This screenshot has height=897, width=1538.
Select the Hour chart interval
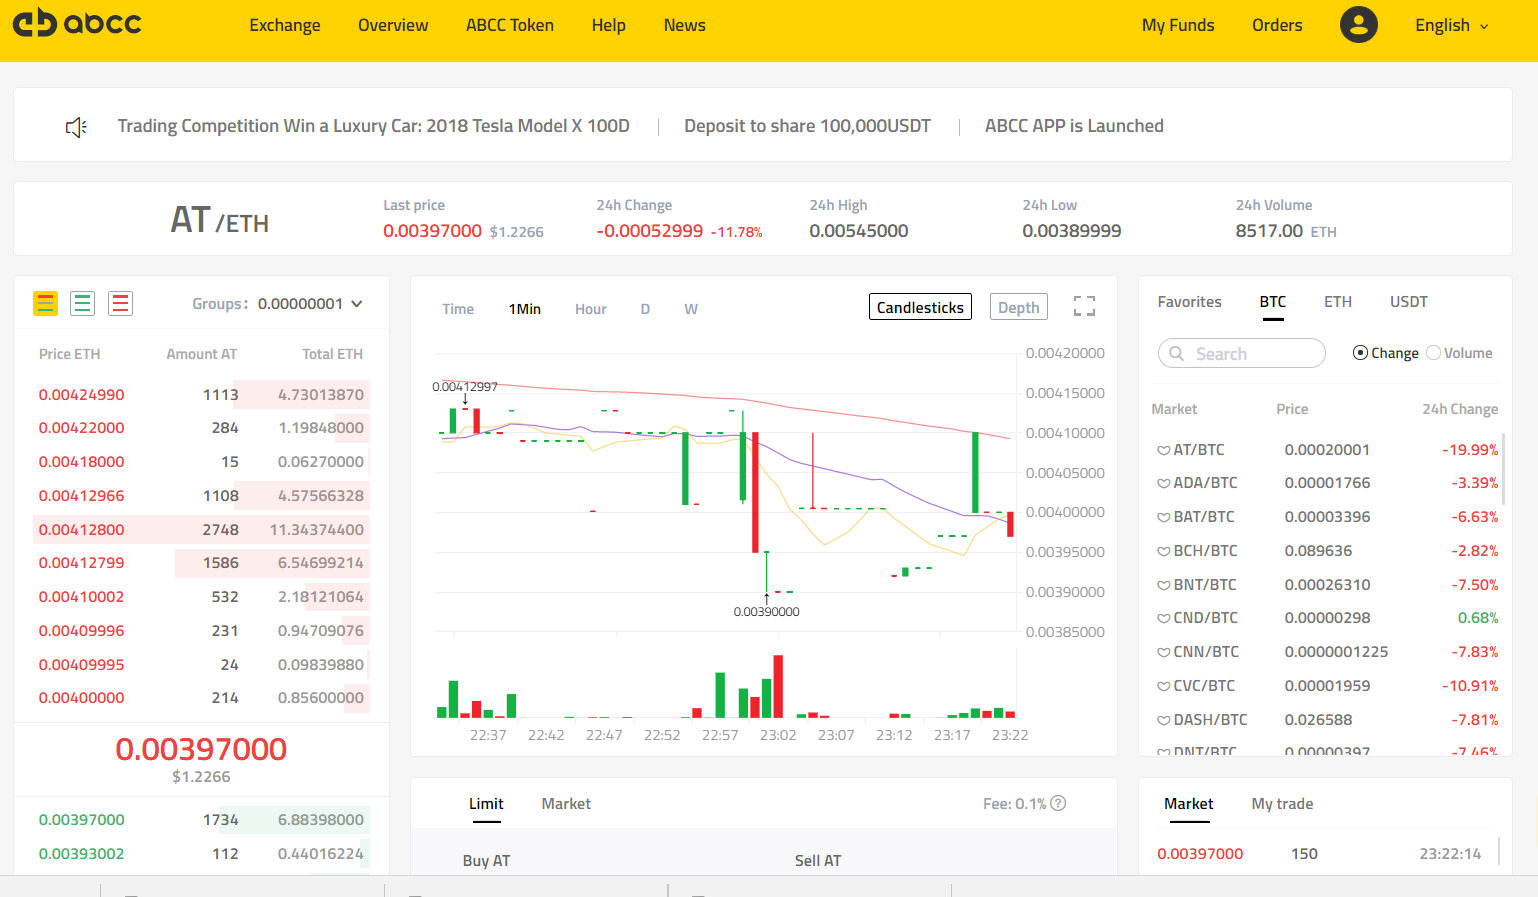tap(591, 309)
